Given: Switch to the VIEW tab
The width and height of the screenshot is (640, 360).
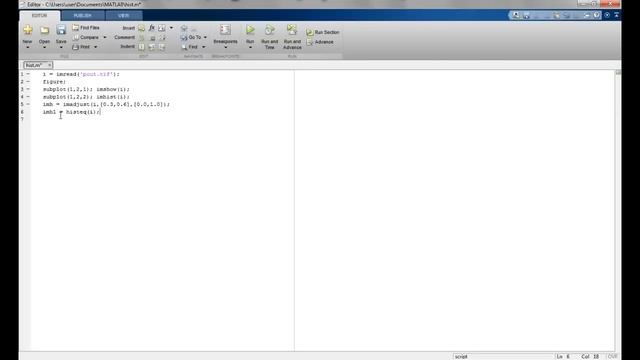Looking at the screenshot, I should tap(124, 16).
